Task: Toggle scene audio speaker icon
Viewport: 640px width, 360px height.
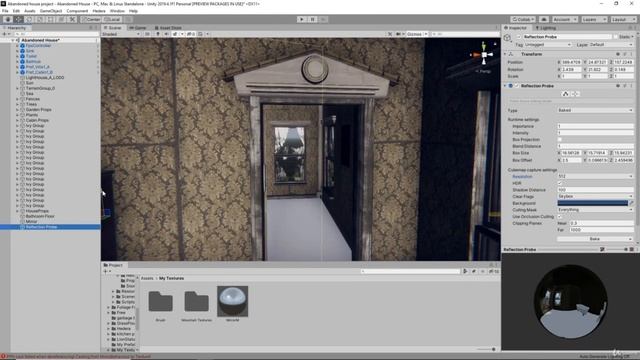Action: pos(166,34)
